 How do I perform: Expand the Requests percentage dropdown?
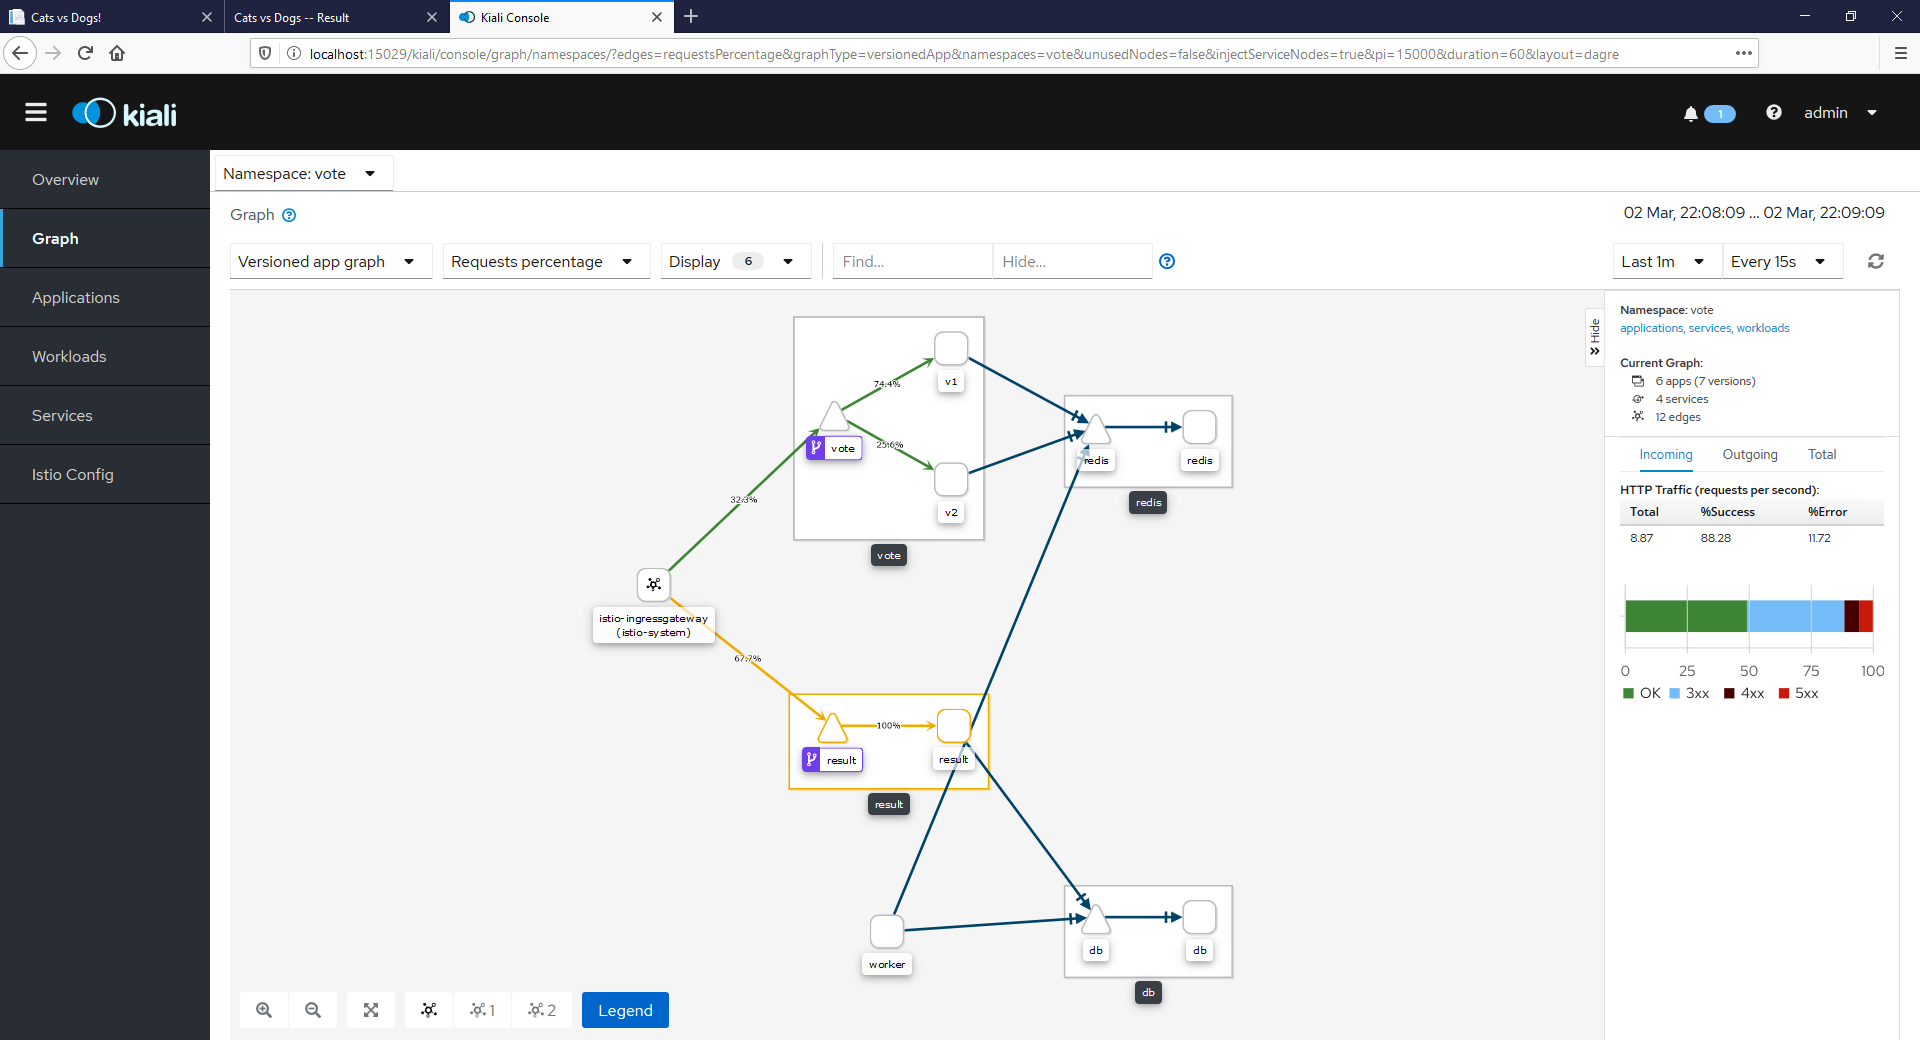[x=541, y=261]
